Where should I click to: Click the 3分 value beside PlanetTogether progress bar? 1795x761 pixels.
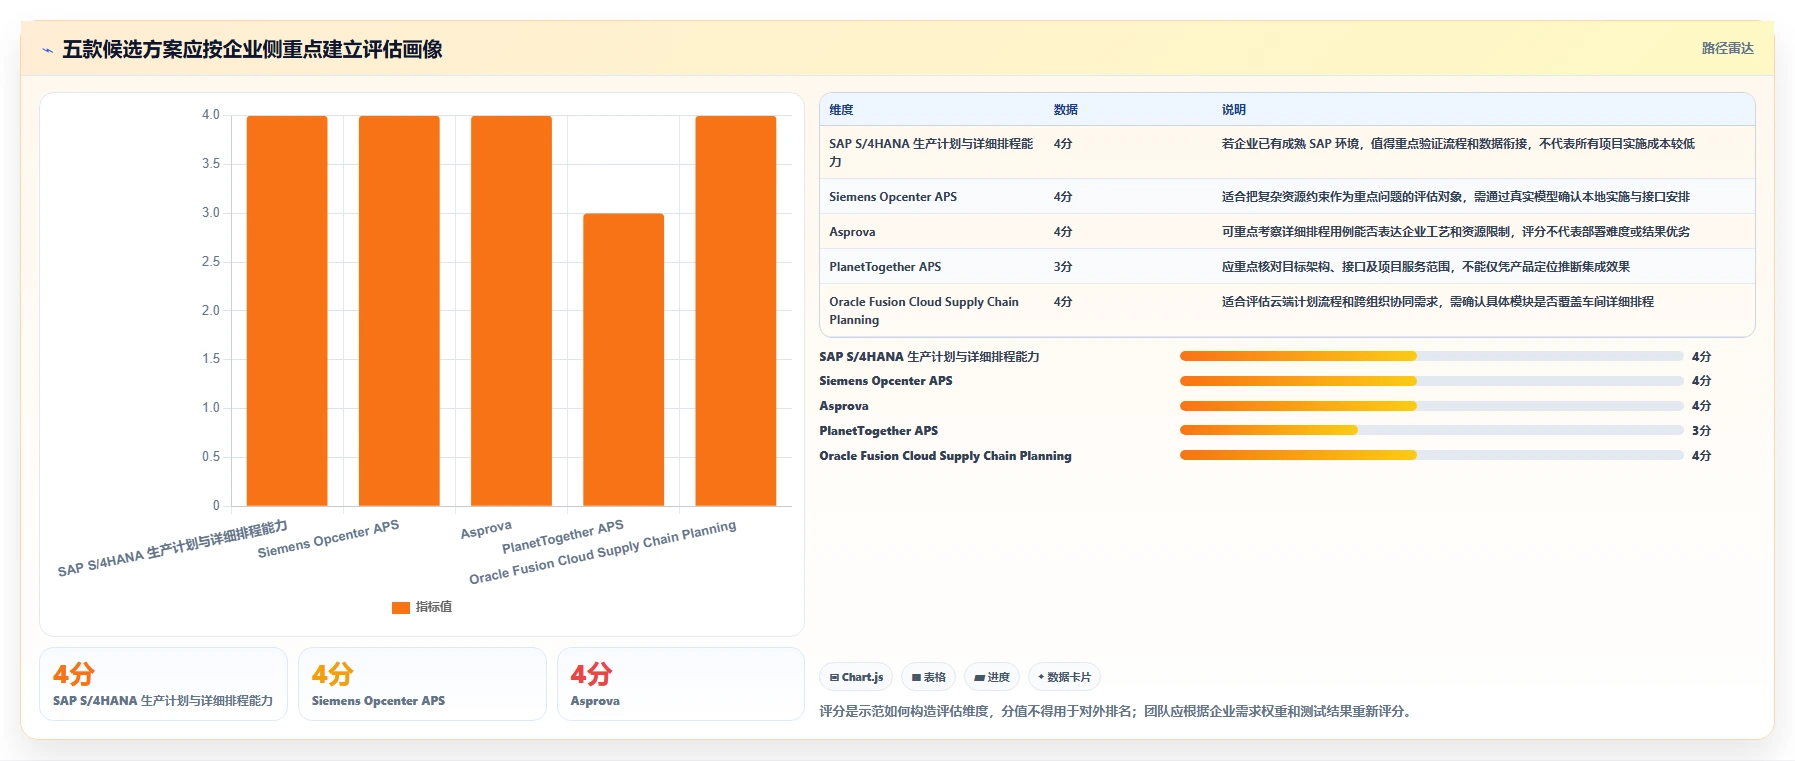click(1701, 431)
